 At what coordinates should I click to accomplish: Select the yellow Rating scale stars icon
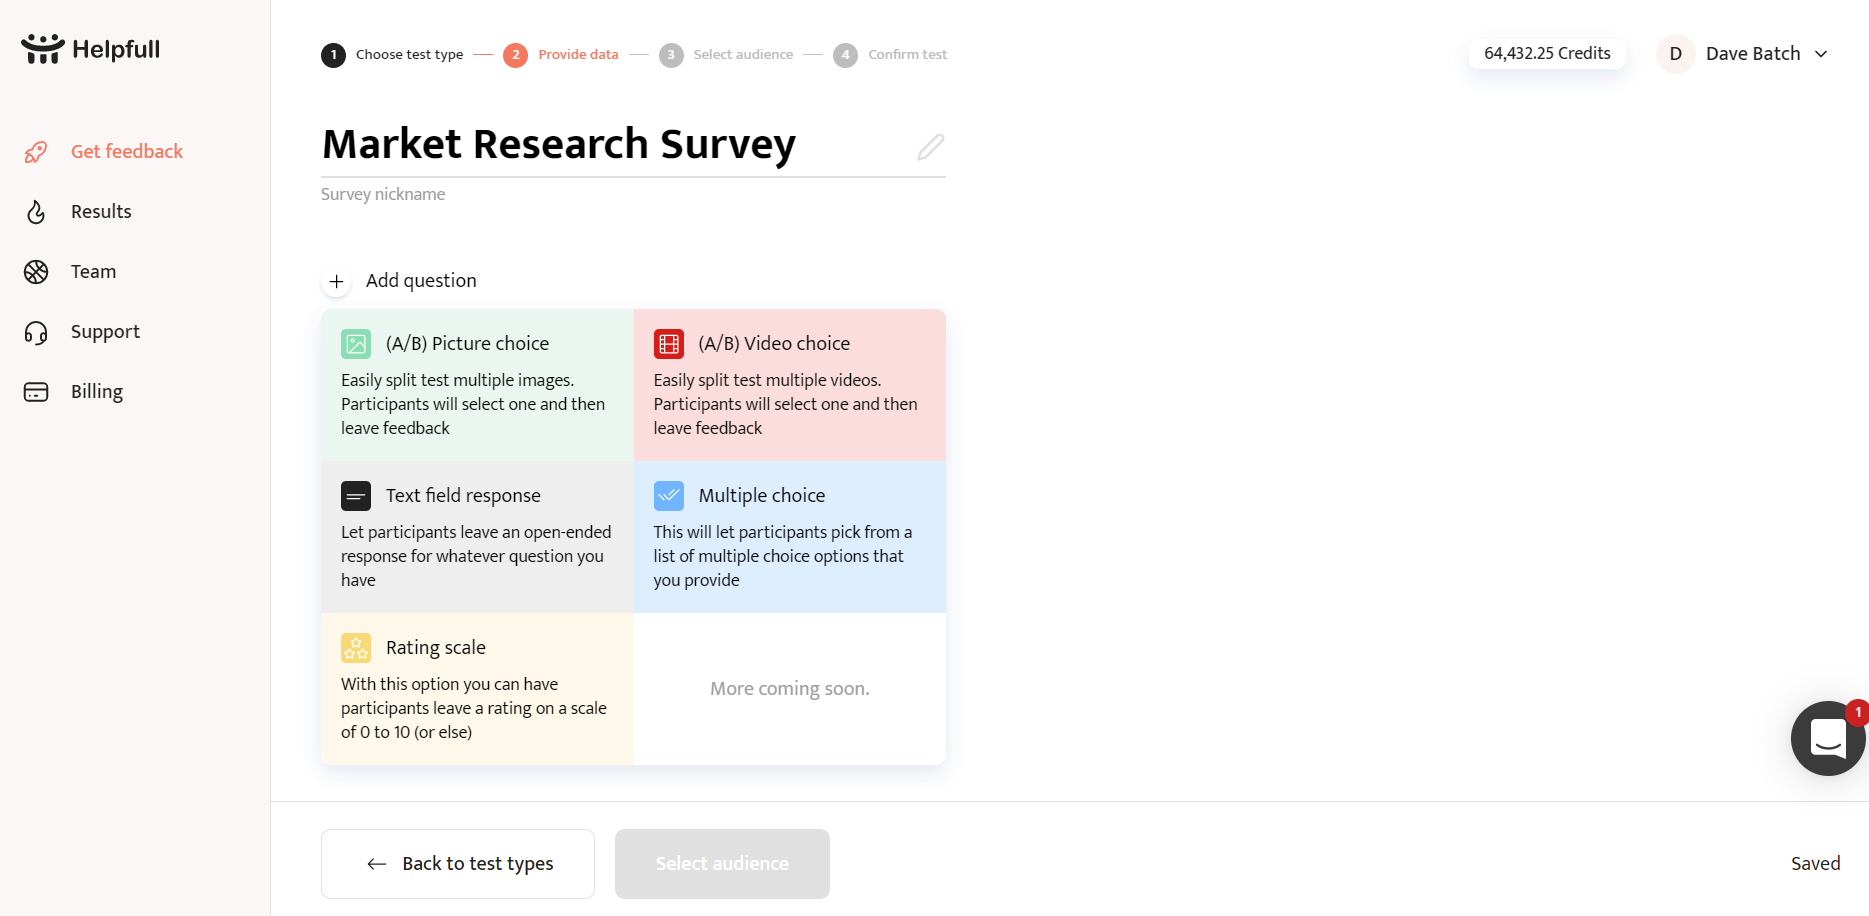click(x=356, y=648)
